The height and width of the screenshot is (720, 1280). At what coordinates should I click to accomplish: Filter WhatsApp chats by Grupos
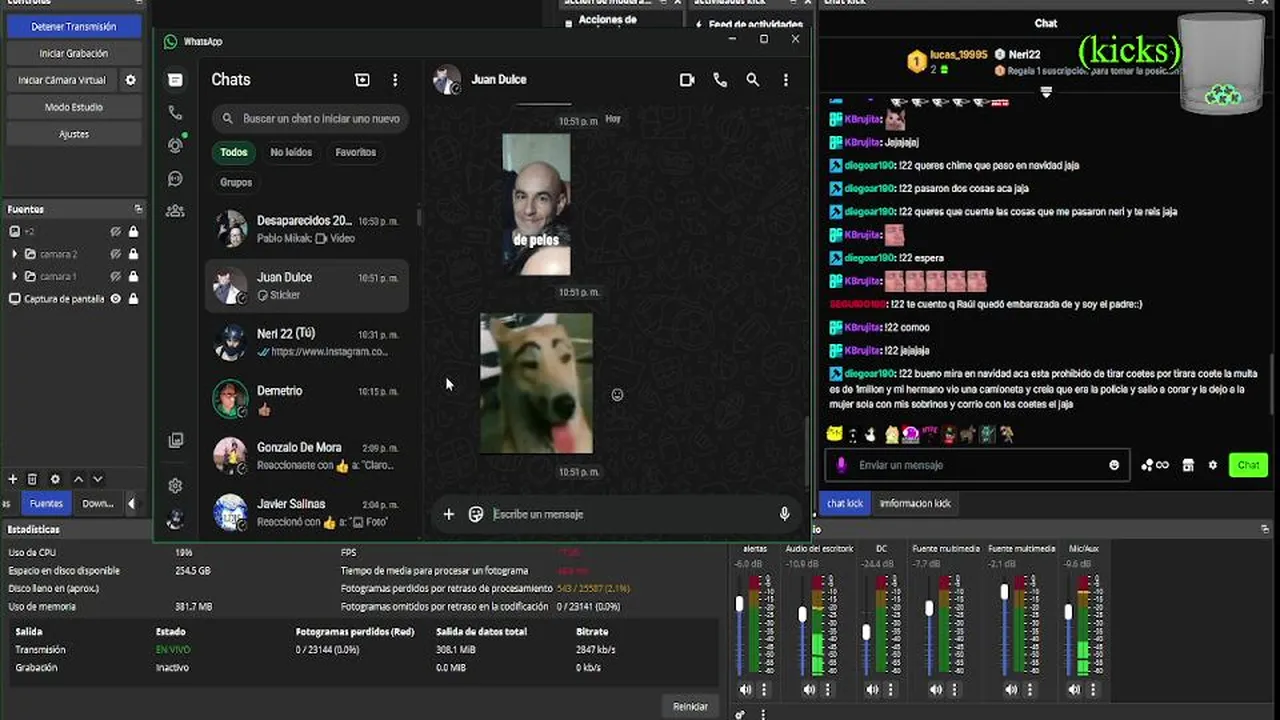tap(236, 182)
